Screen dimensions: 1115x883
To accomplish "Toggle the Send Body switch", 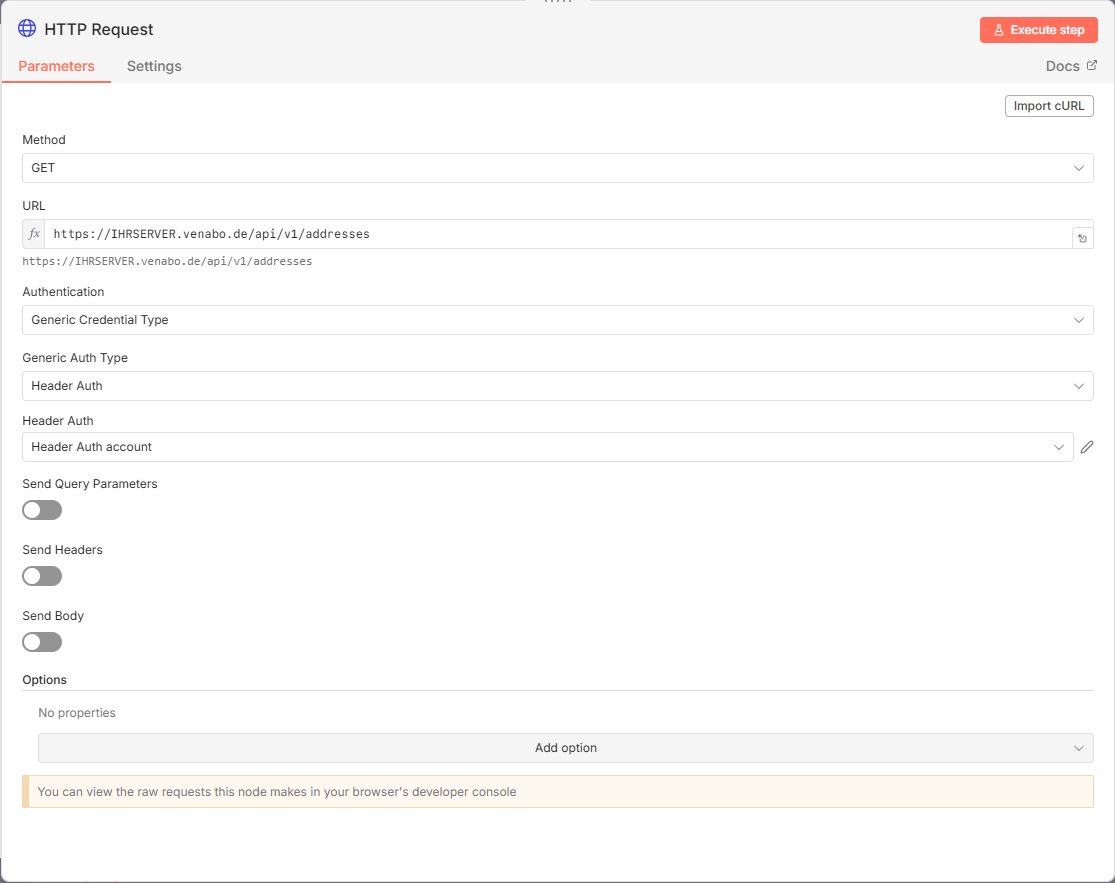I will 42,642.
